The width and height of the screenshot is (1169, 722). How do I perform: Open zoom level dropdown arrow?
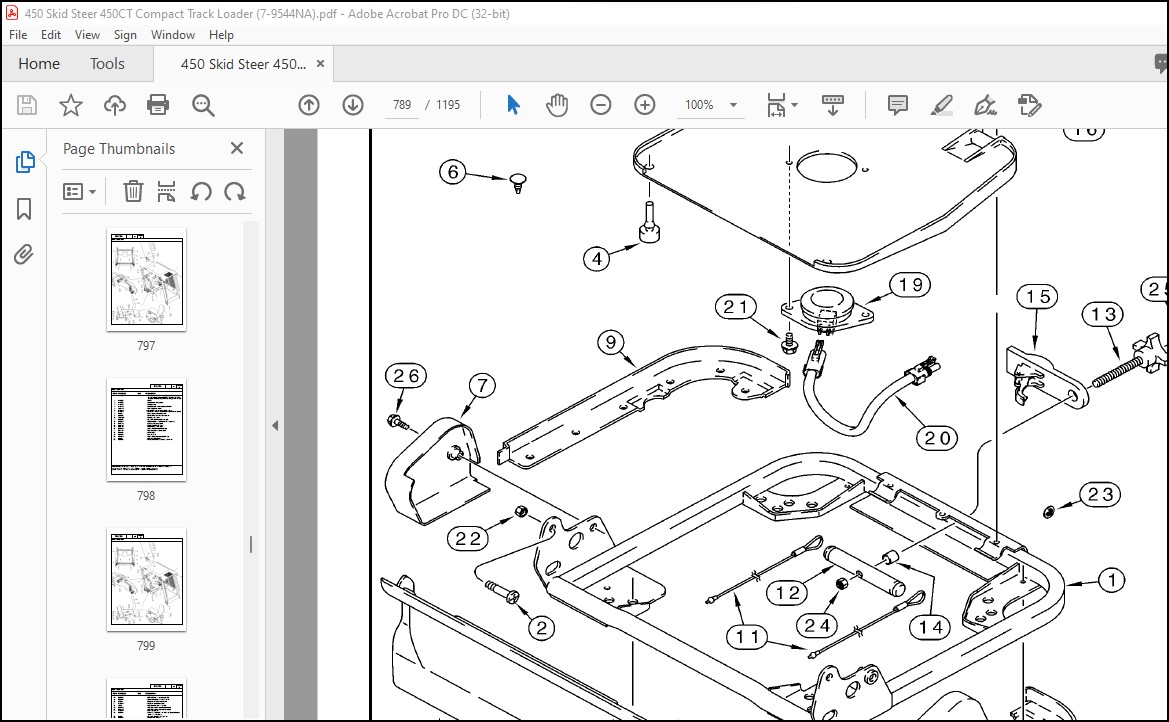(x=734, y=105)
